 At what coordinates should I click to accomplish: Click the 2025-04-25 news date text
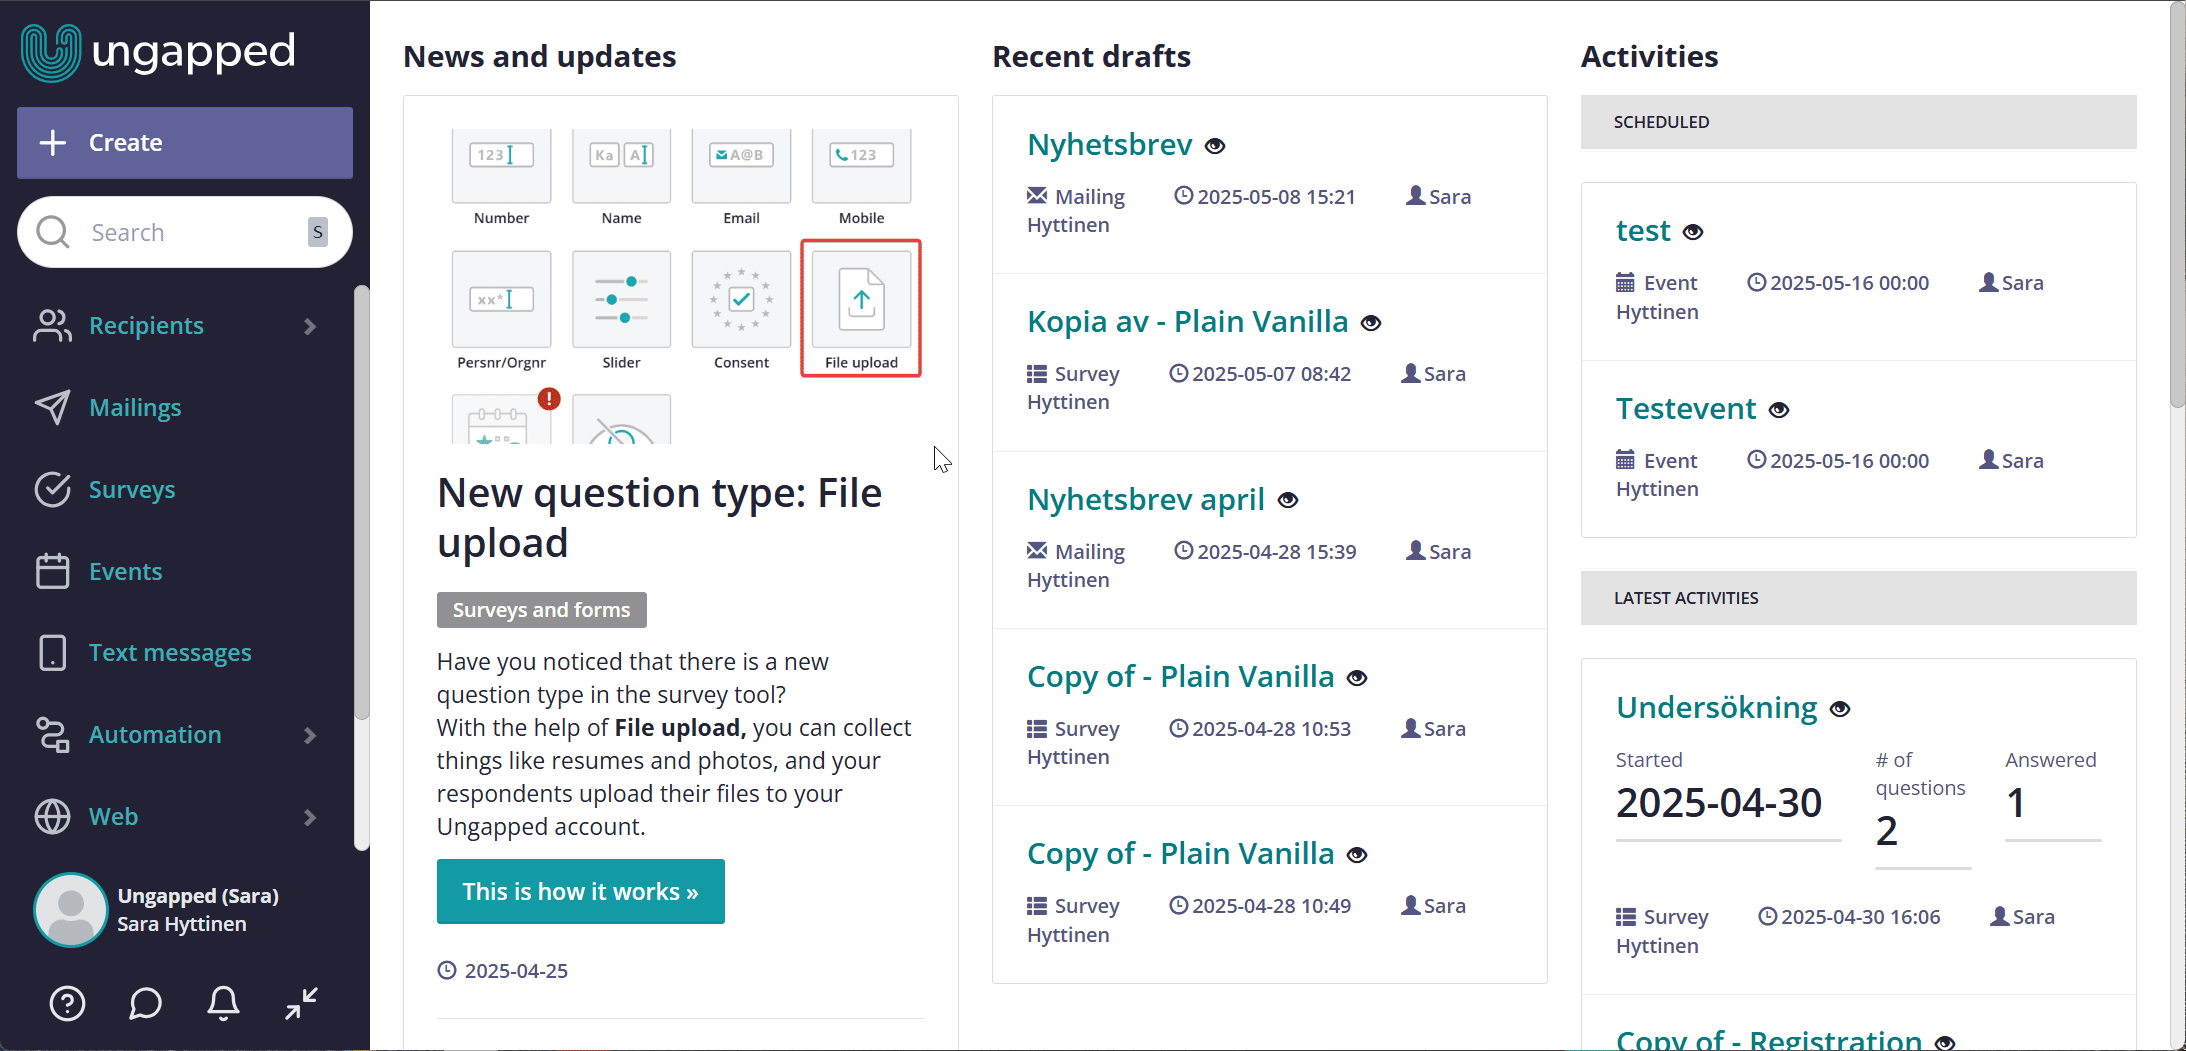[x=516, y=971]
